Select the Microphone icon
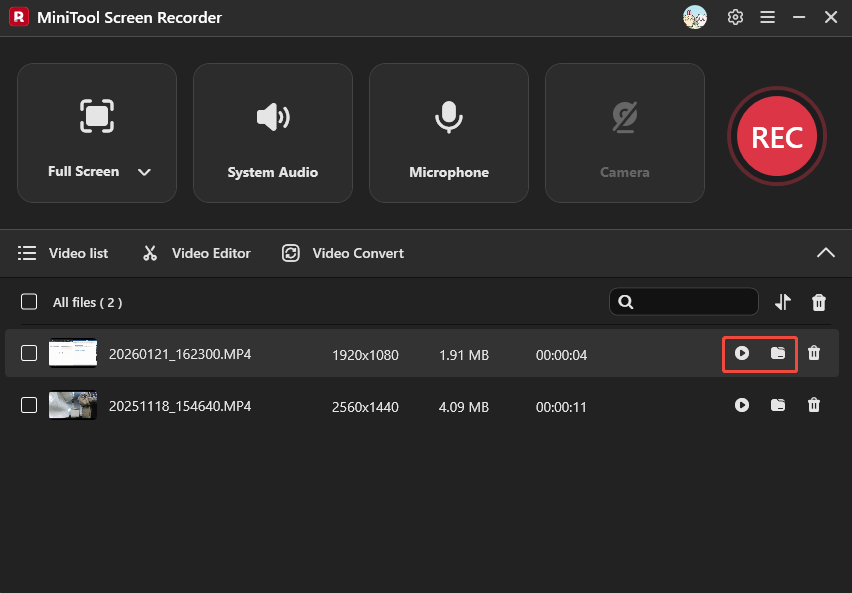This screenshot has width=852, height=593. point(448,117)
